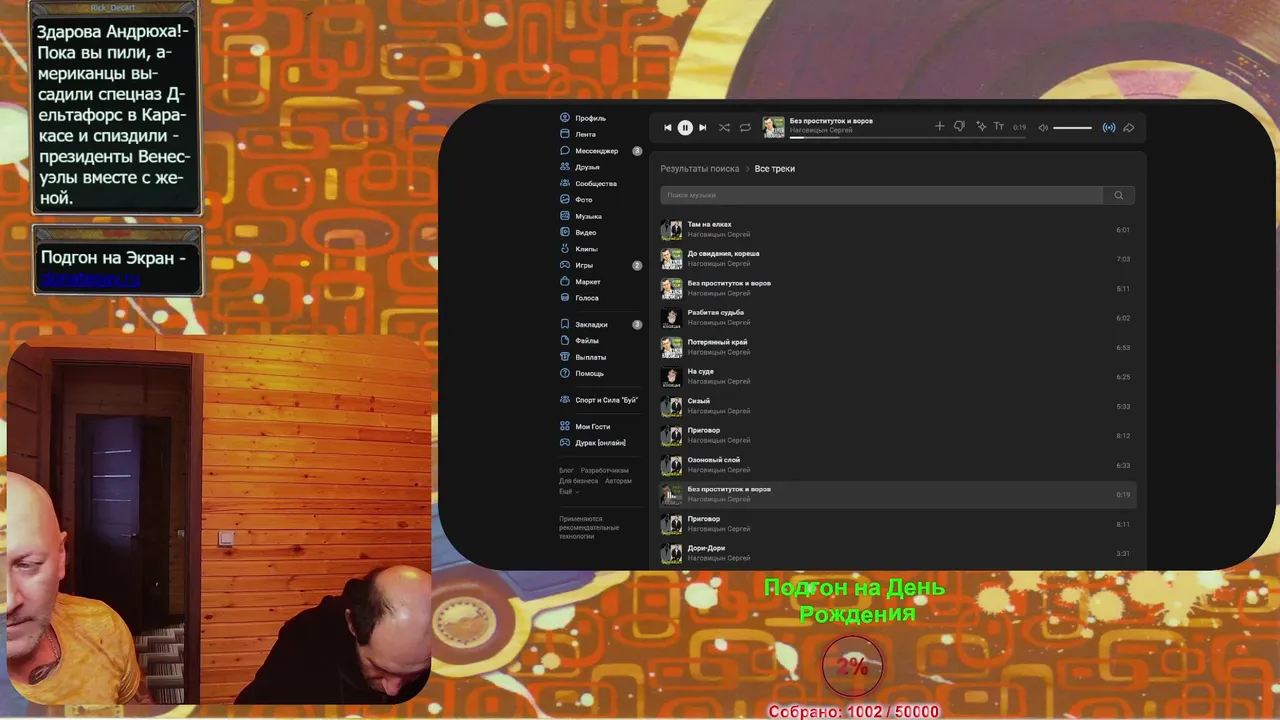
Task: Add current track with the plus icon
Action: click(939, 126)
